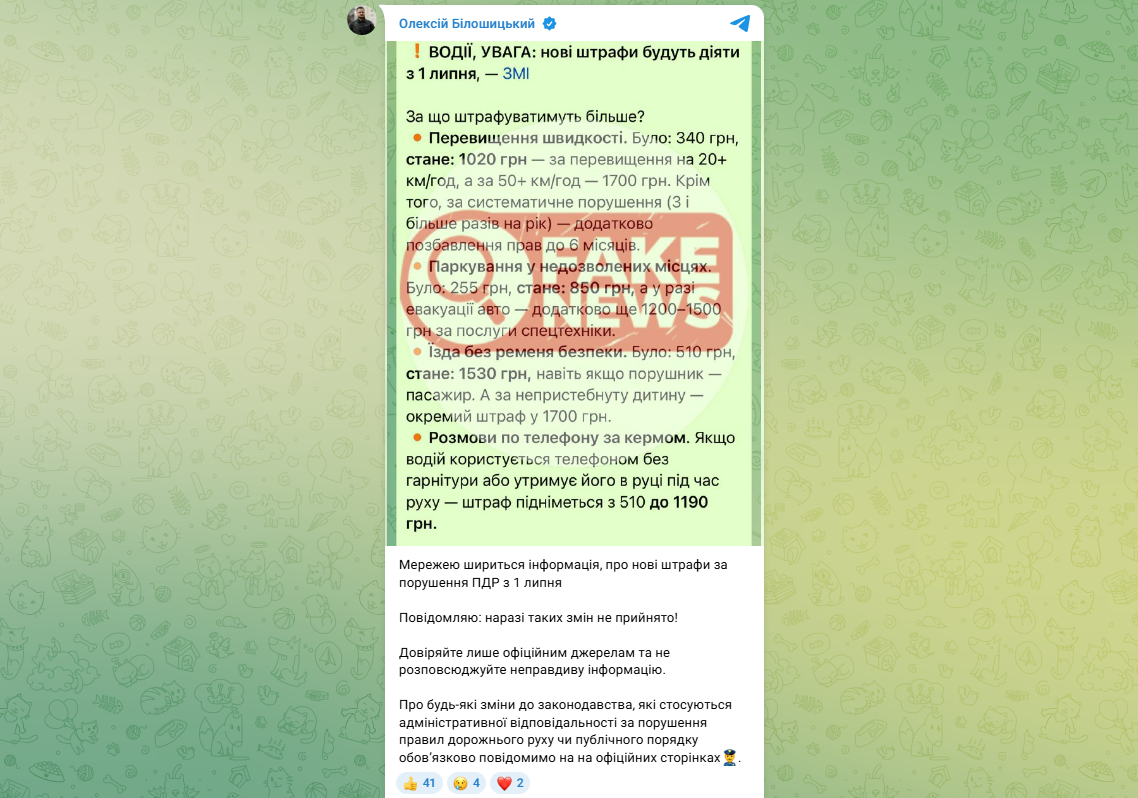This screenshot has height=798, width=1138.
Task: Toggle the red heart reaction with 2
Action: (510, 783)
